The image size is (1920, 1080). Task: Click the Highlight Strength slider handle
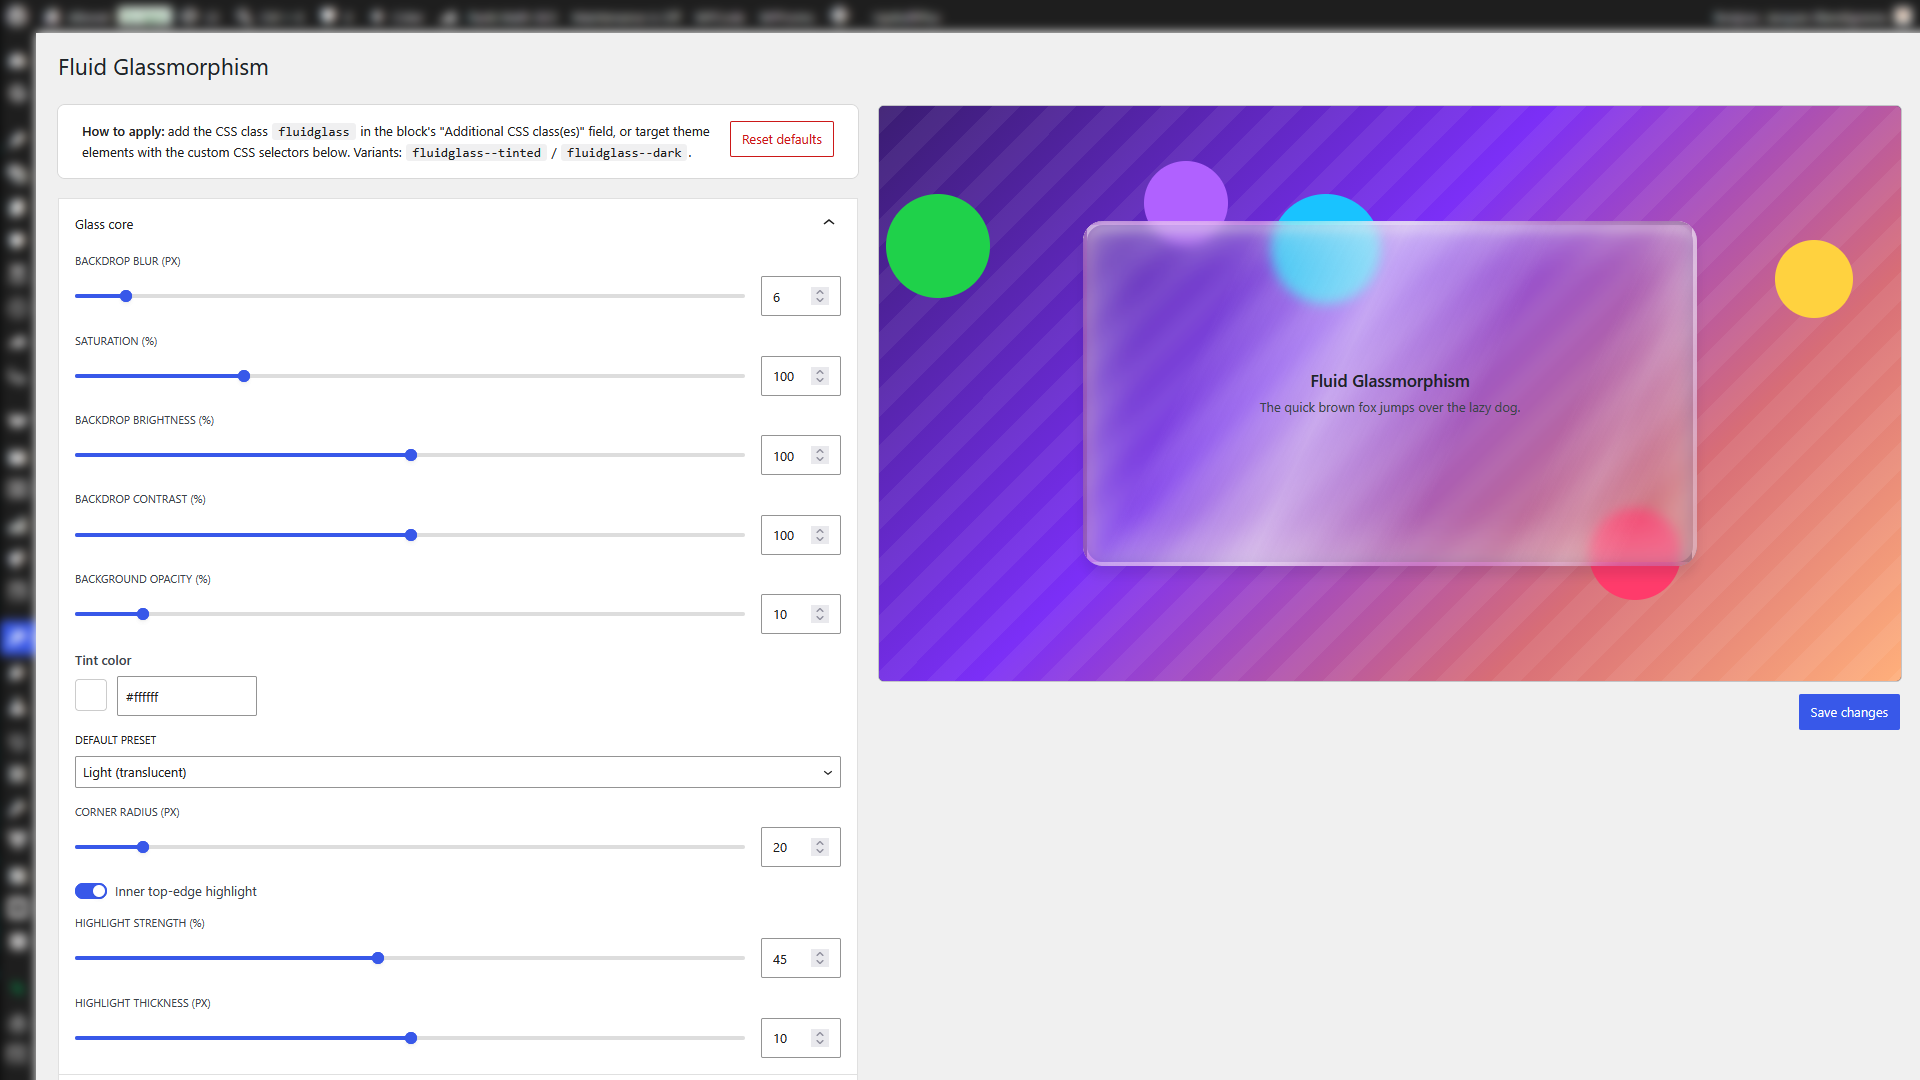(x=378, y=958)
